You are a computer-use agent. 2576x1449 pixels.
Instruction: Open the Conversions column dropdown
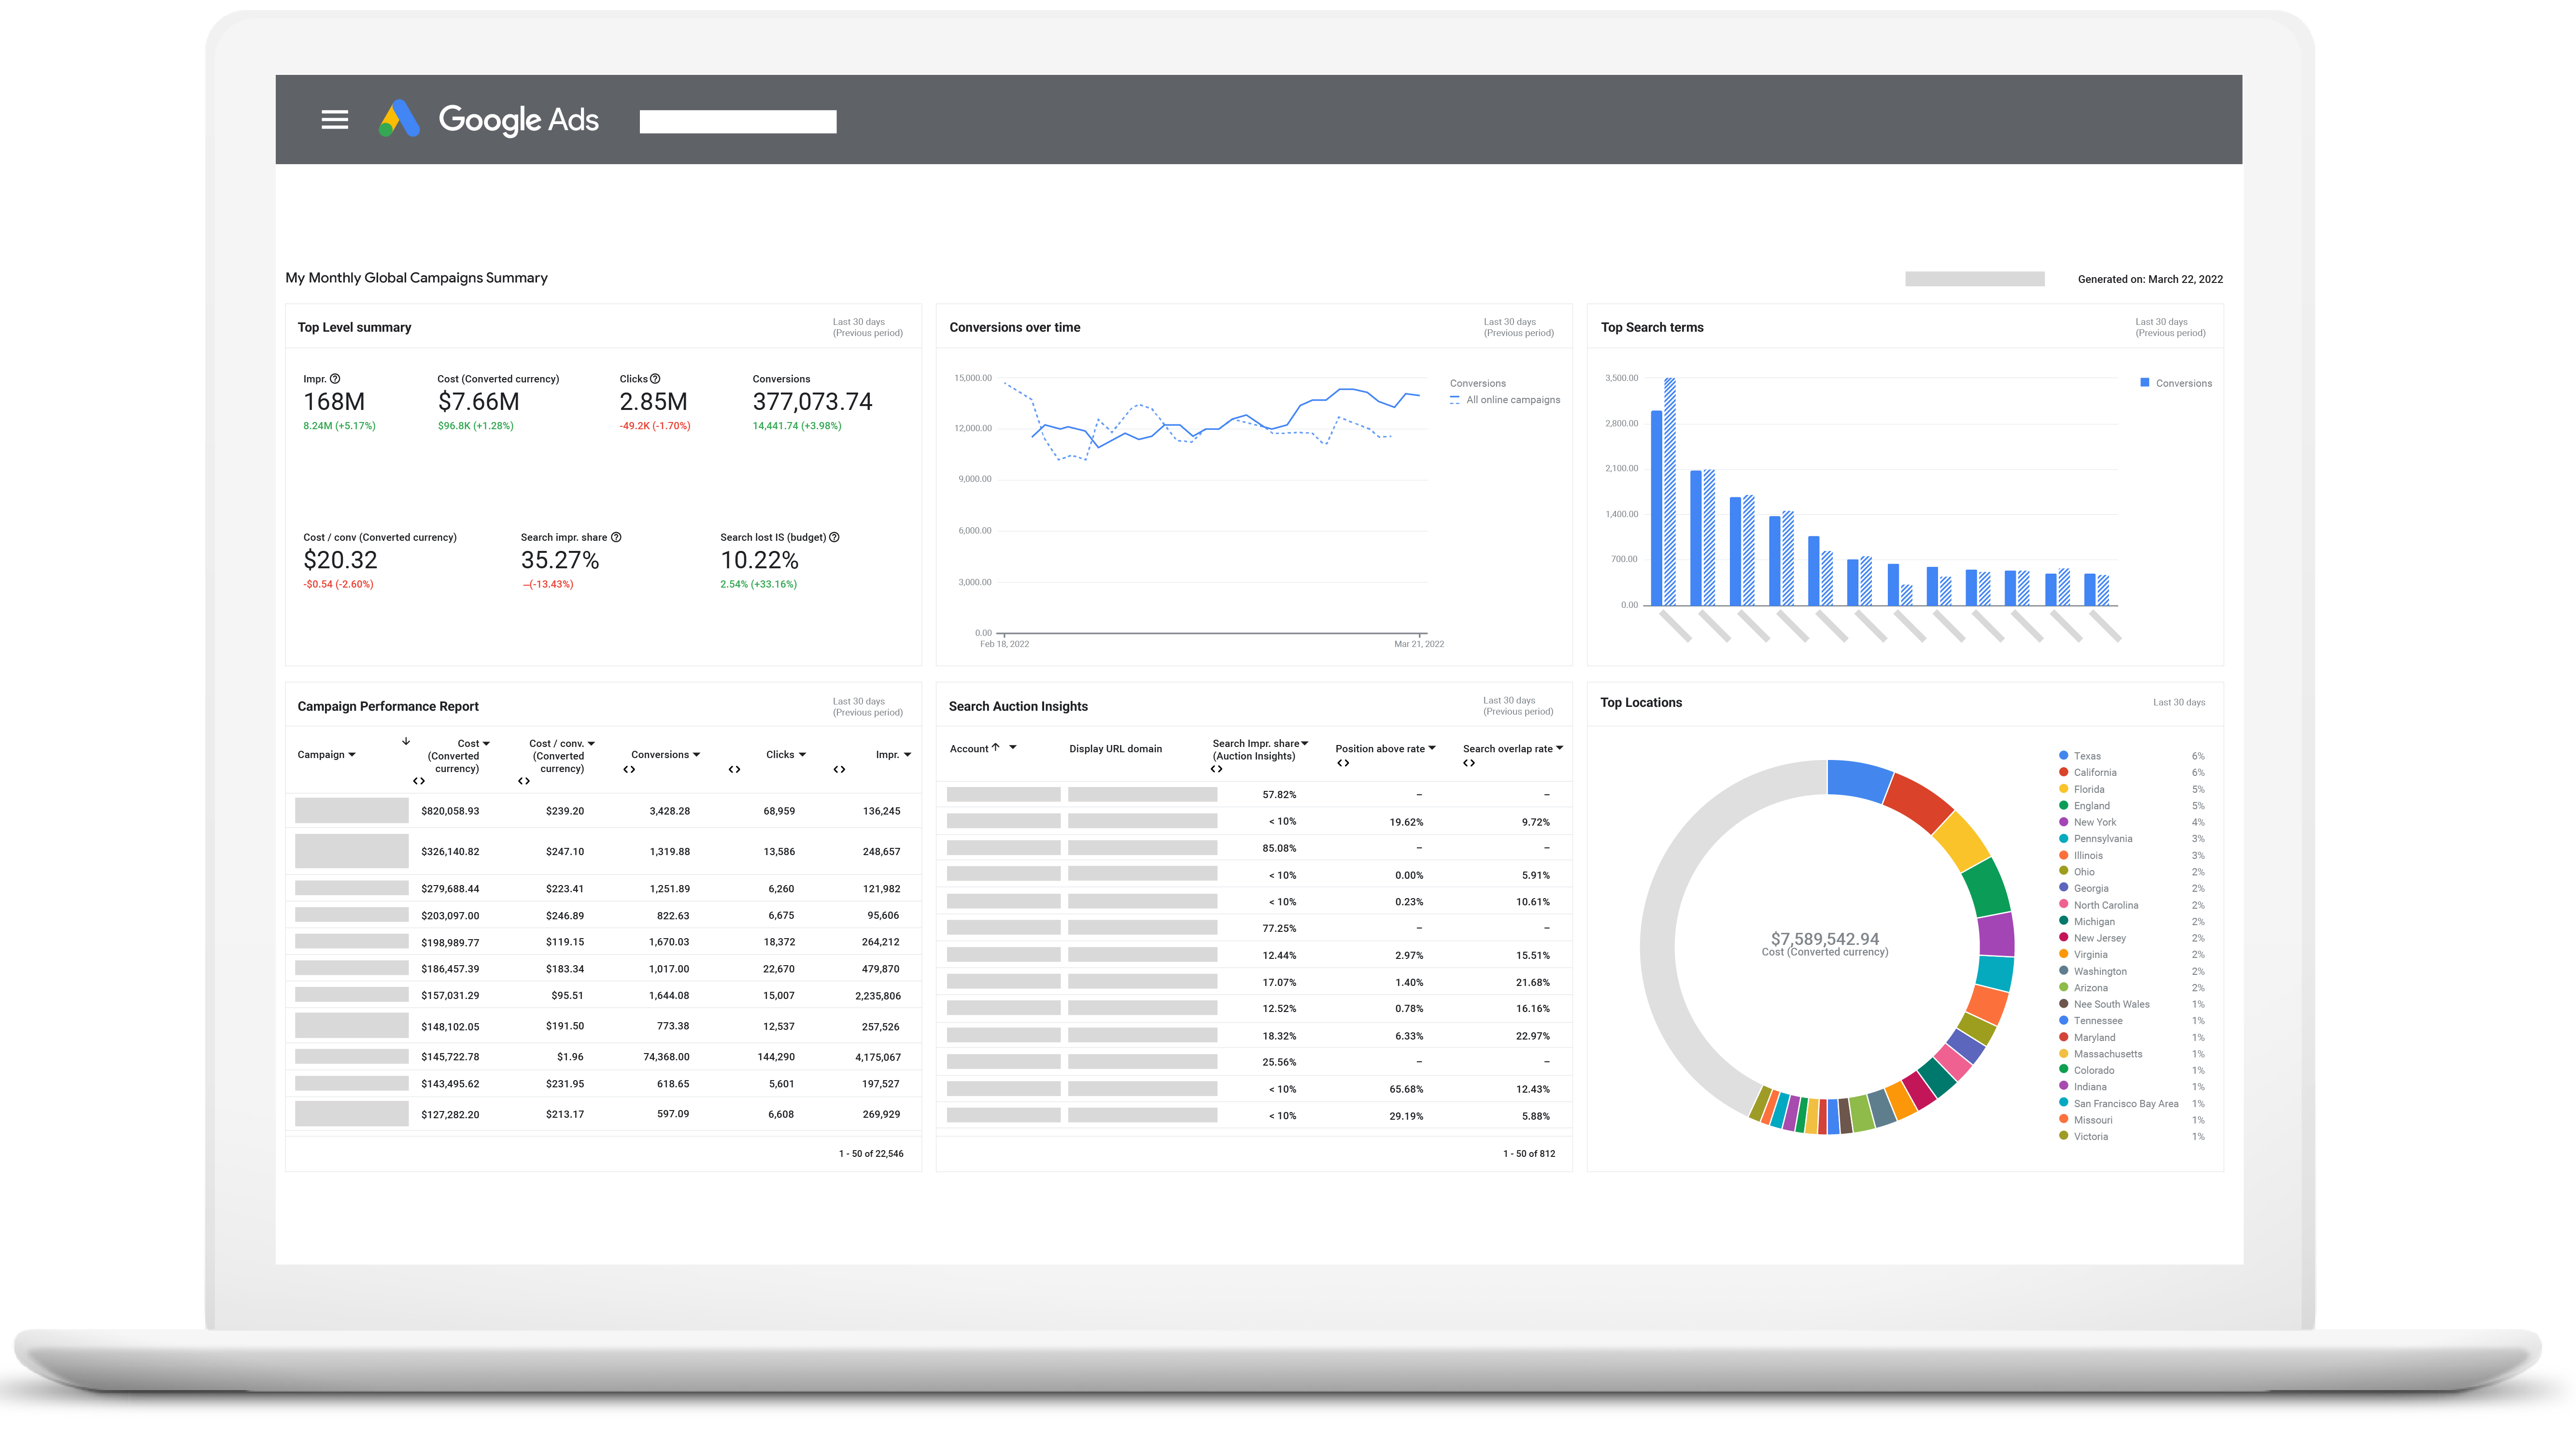coord(696,755)
